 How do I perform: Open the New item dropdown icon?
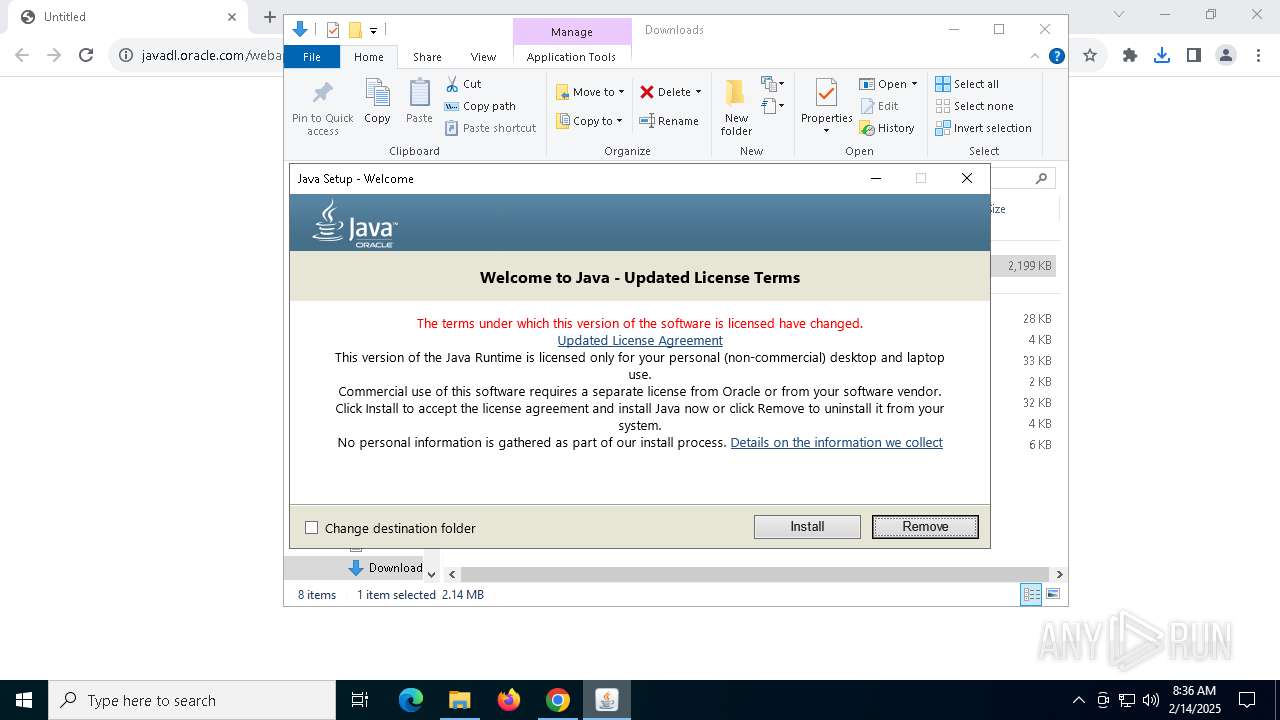(772, 84)
